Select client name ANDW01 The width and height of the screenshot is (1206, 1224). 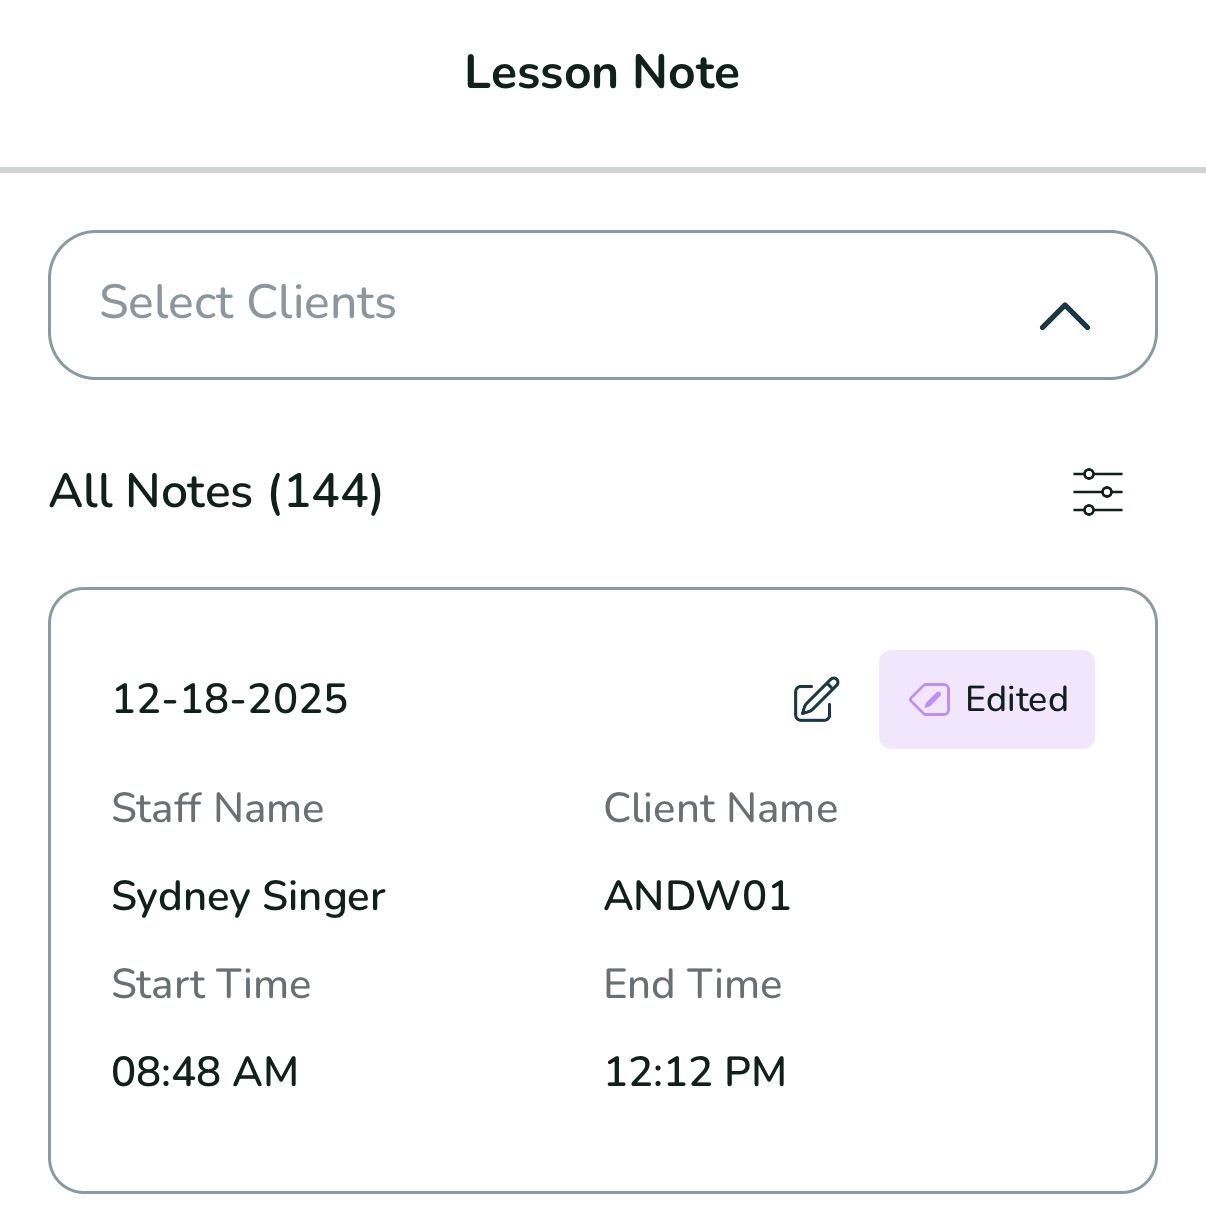pyautogui.click(x=697, y=896)
